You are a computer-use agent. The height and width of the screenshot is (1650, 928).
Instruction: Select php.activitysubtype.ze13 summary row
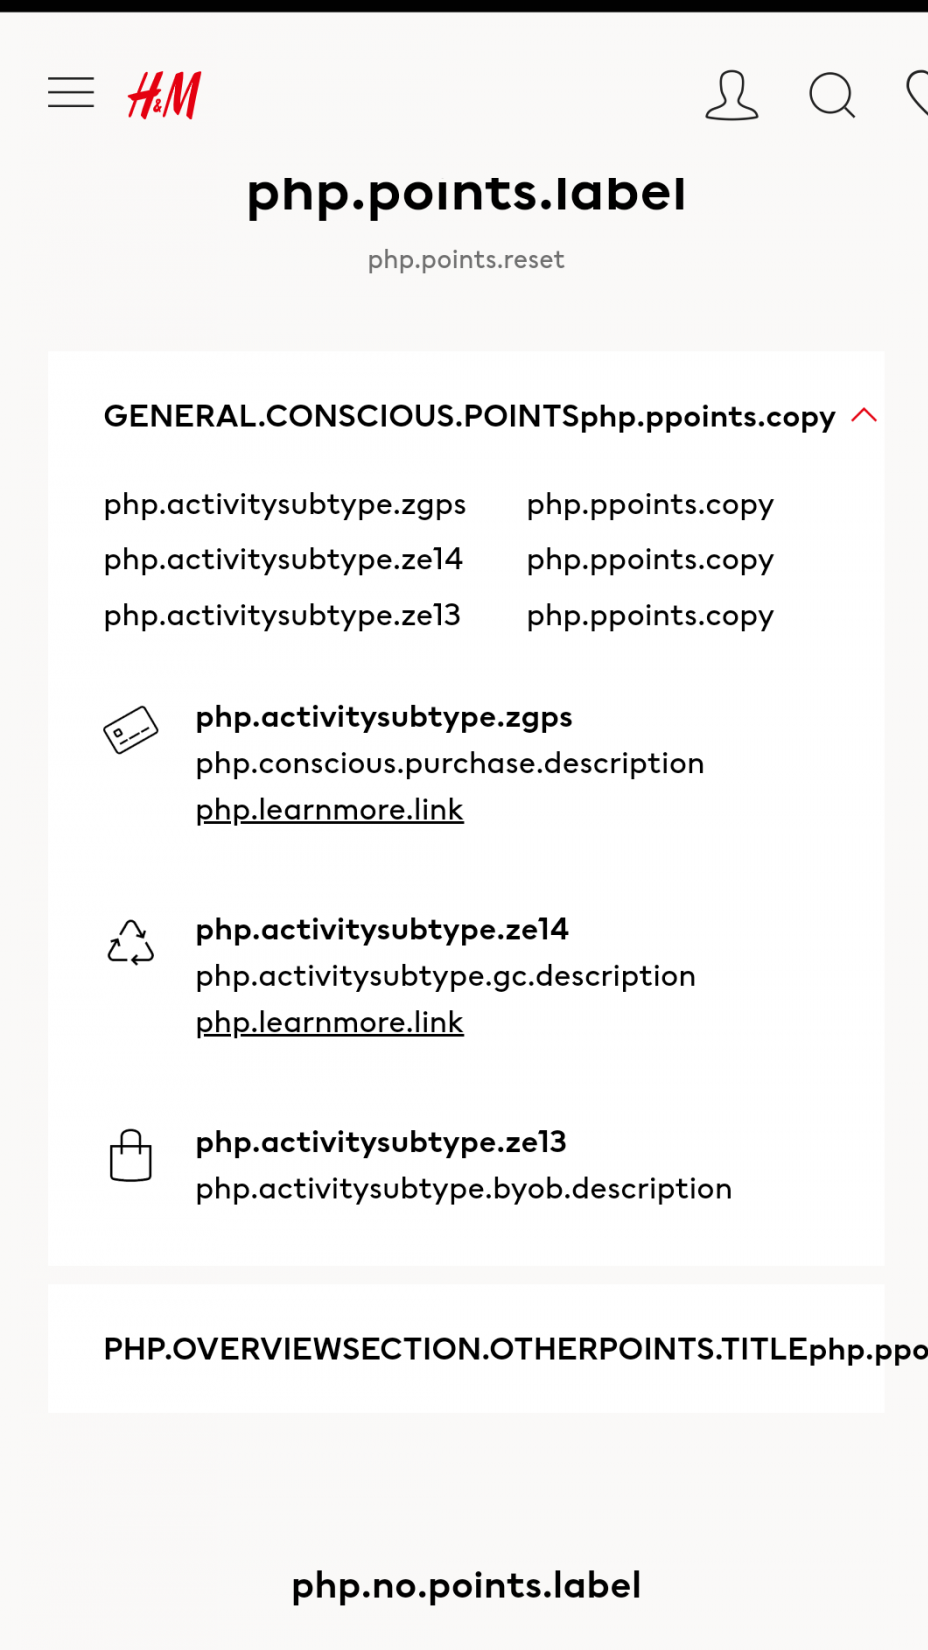[x=282, y=616]
